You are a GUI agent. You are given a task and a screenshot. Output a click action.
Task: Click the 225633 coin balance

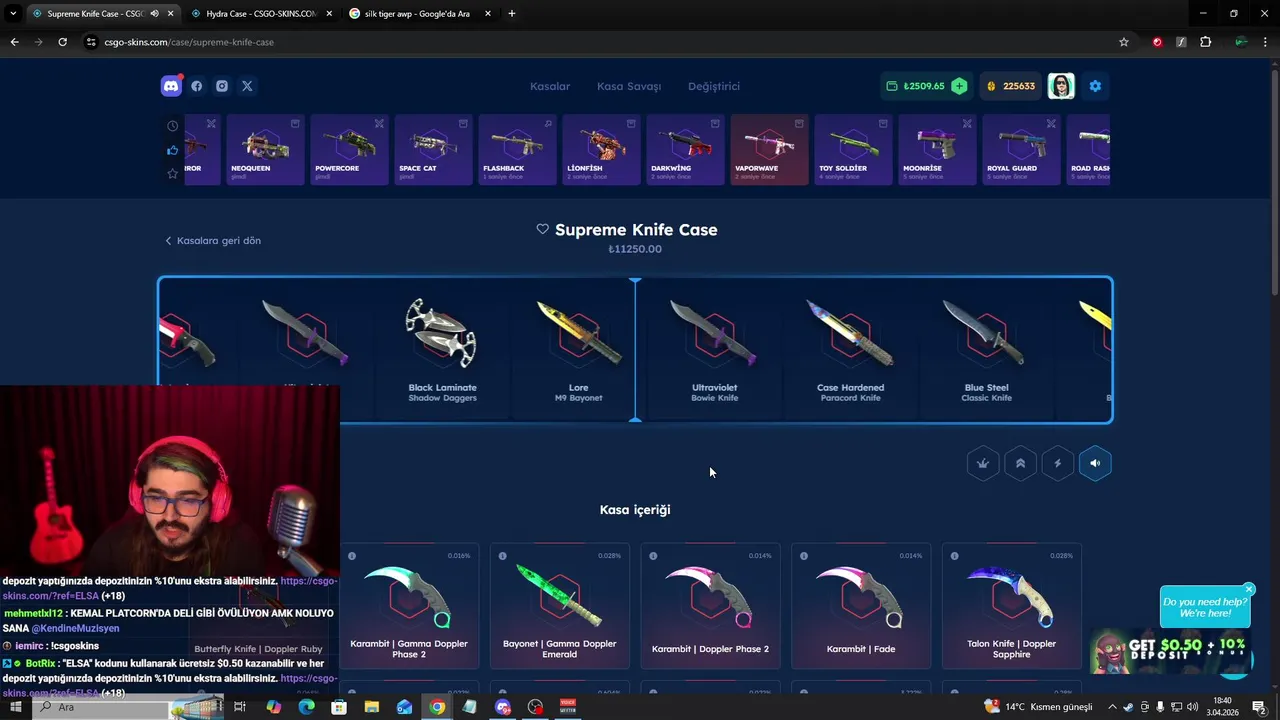[1011, 86]
